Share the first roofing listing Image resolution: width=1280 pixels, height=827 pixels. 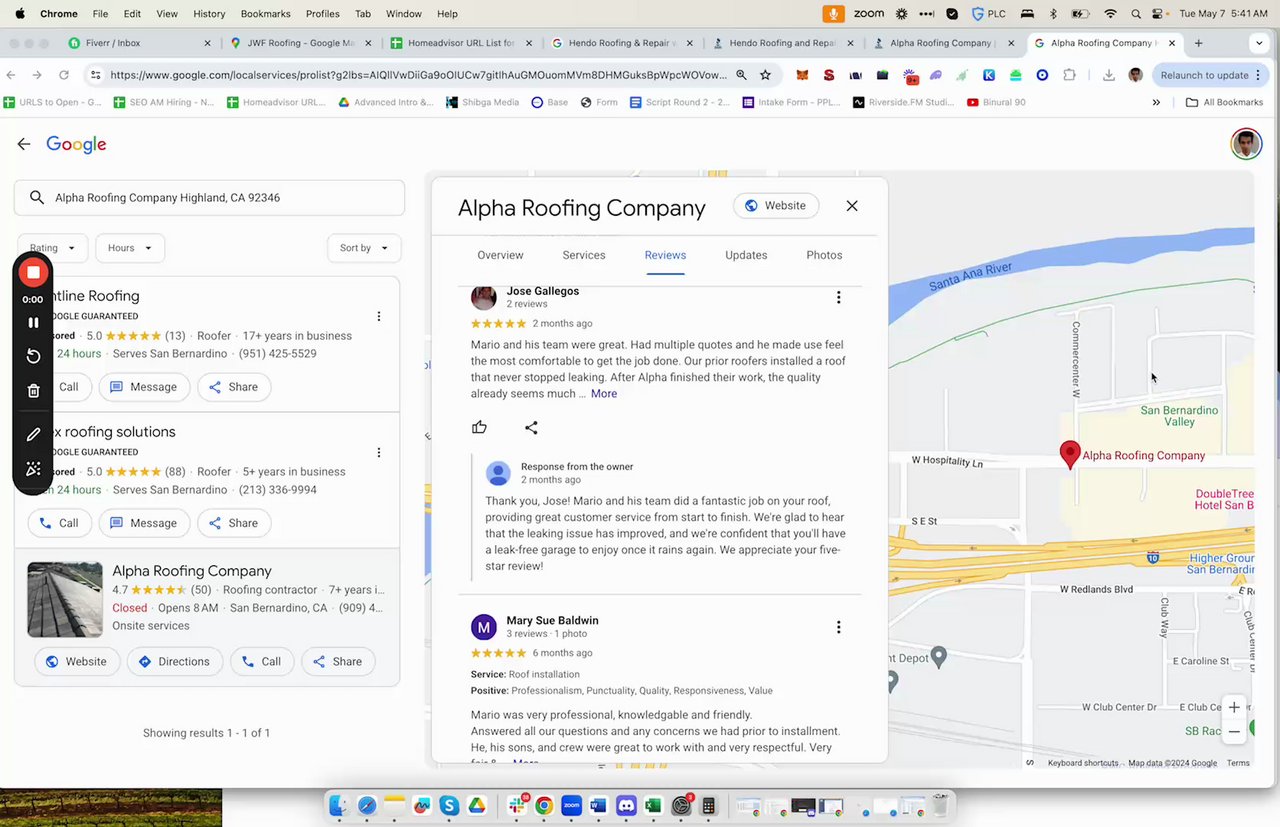234,387
